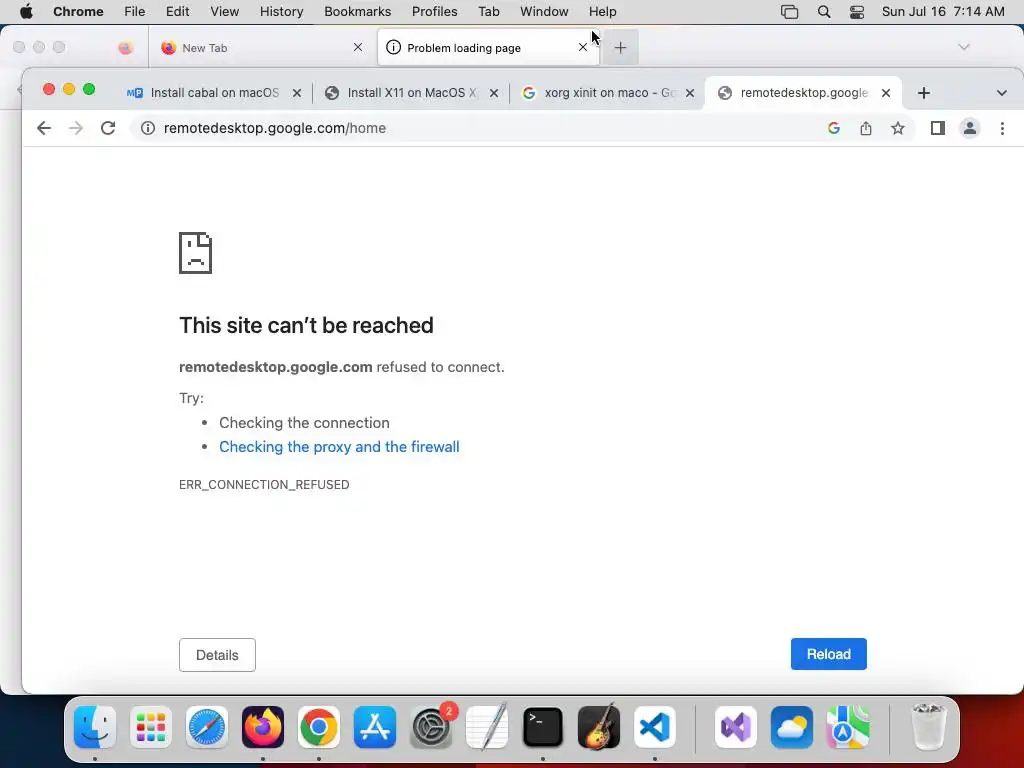The image size is (1024, 768).
Task: Open the Chrome profile avatar
Action: 970,128
